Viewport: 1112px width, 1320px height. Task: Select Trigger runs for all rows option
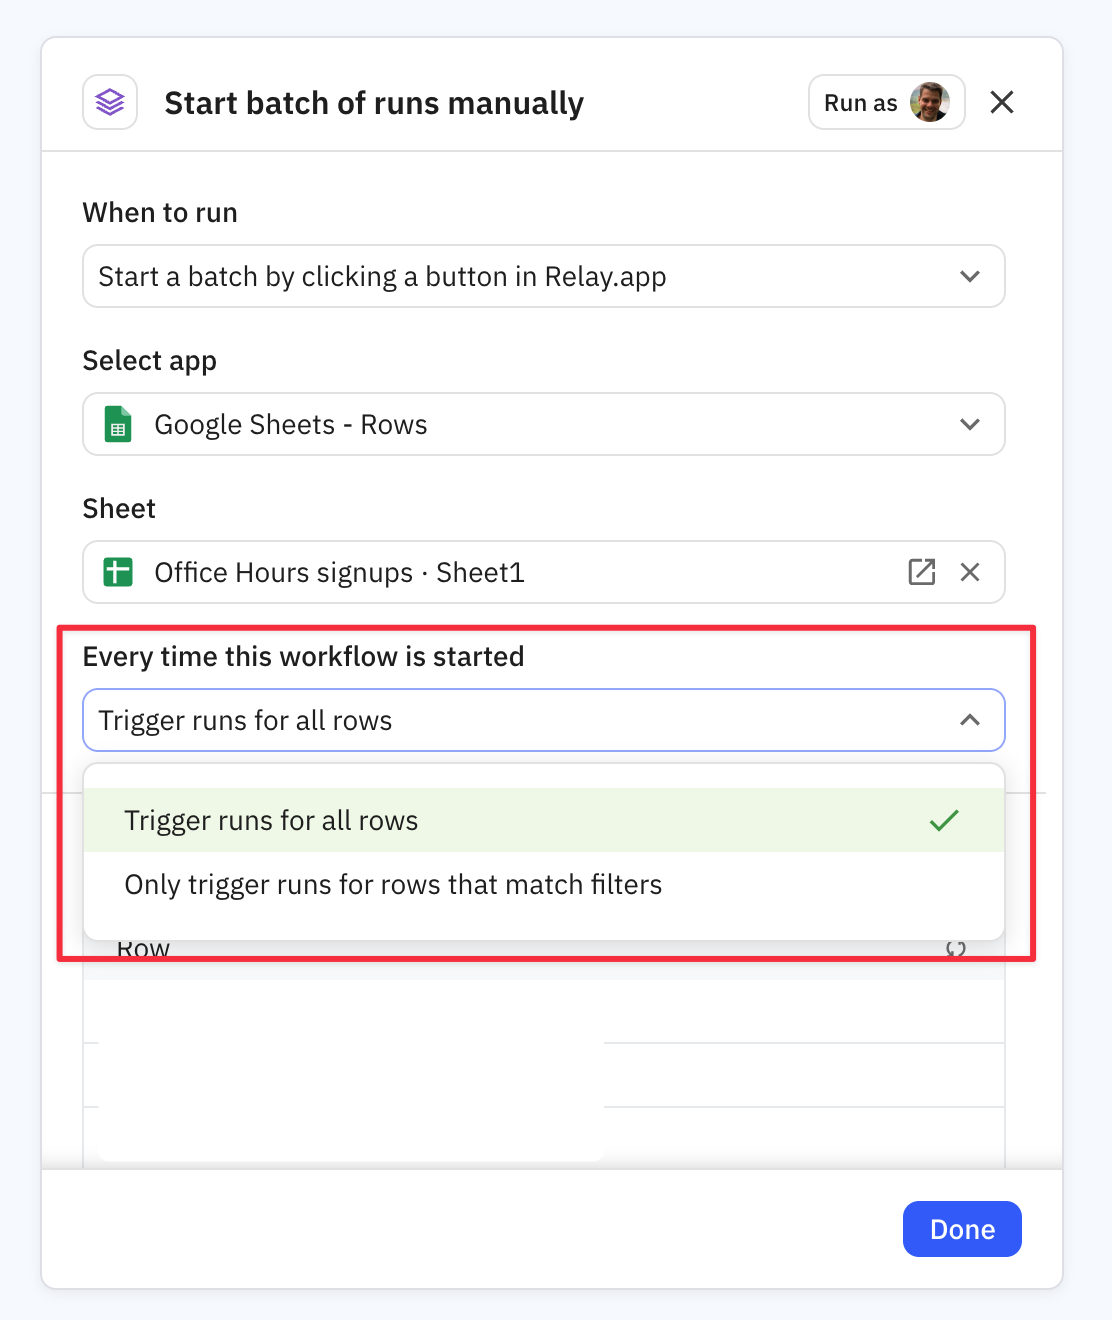272,820
